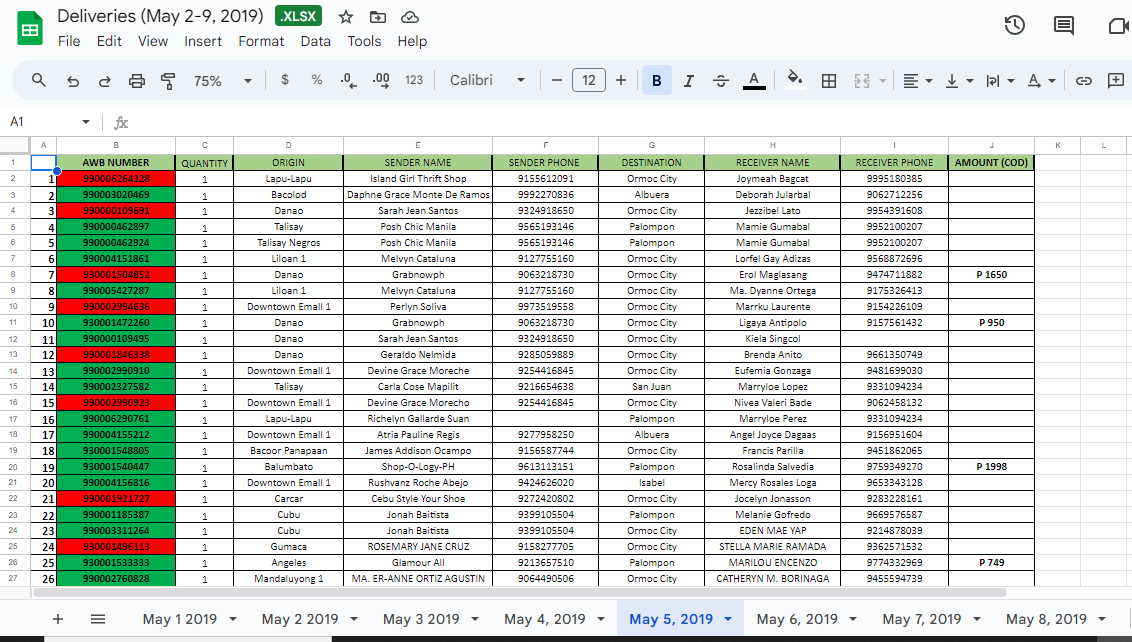Click the move to folder icon
Image resolution: width=1132 pixels, height=642 pixels.
tap(378, 17)
